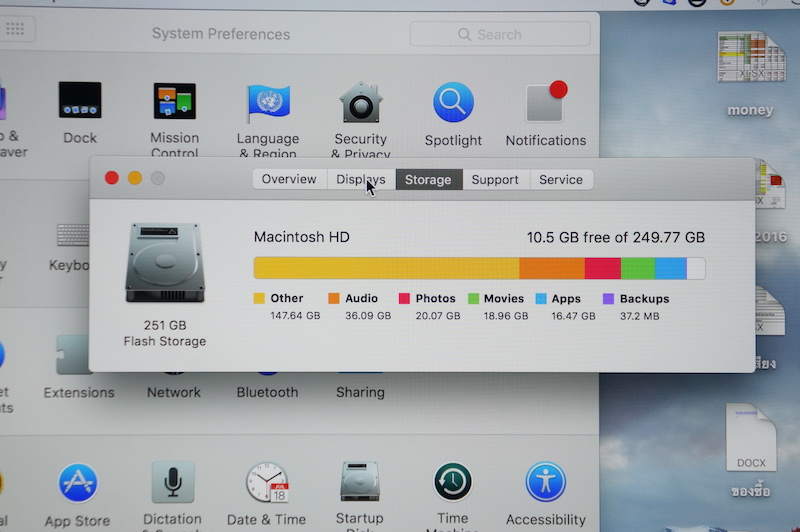Screen dimensions: 800x532
Task: Open the Network preferences label
Action: (173, 392)
